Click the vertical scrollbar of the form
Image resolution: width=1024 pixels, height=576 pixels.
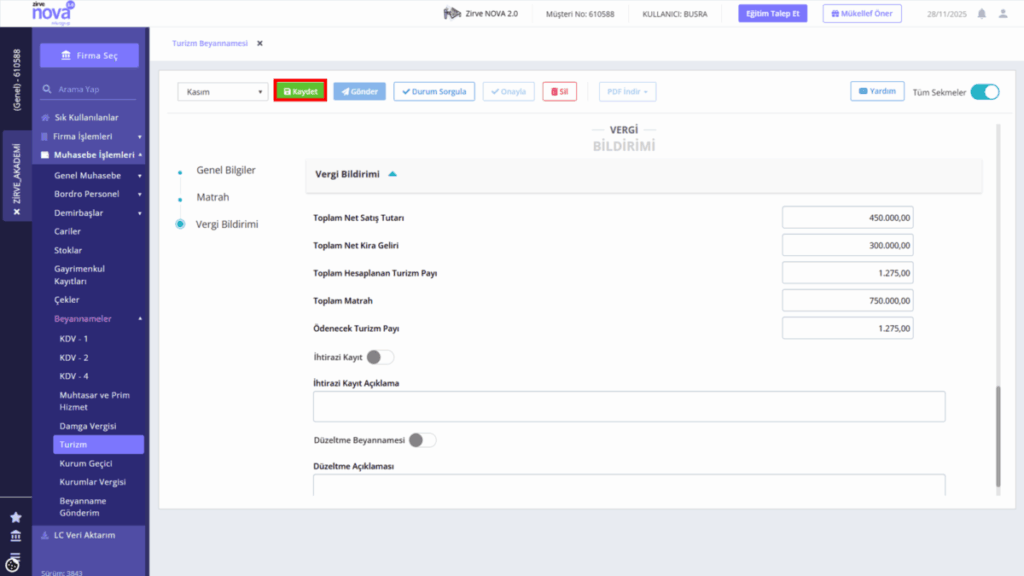[x=998, y=436]
